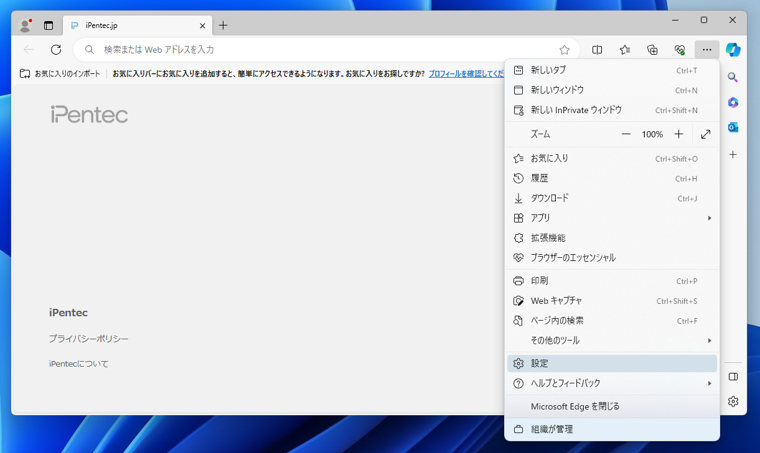Open iPentecについて link
This screenshot has height=453, width=760.
(79, 364)
